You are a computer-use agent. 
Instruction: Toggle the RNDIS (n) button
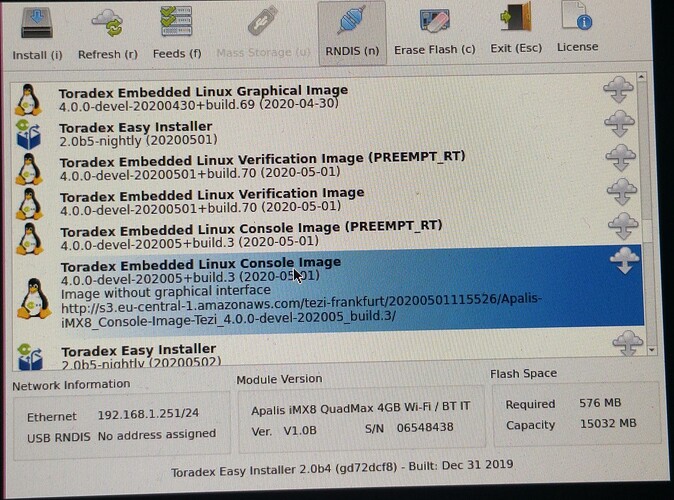tap(352, 33)
